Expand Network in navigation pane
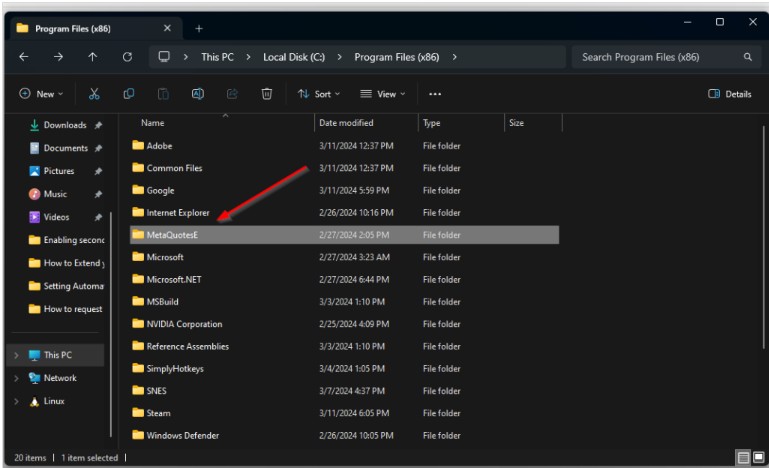This screenshot has width=769, height=468. pyautogui.click(x=16, y=378)
